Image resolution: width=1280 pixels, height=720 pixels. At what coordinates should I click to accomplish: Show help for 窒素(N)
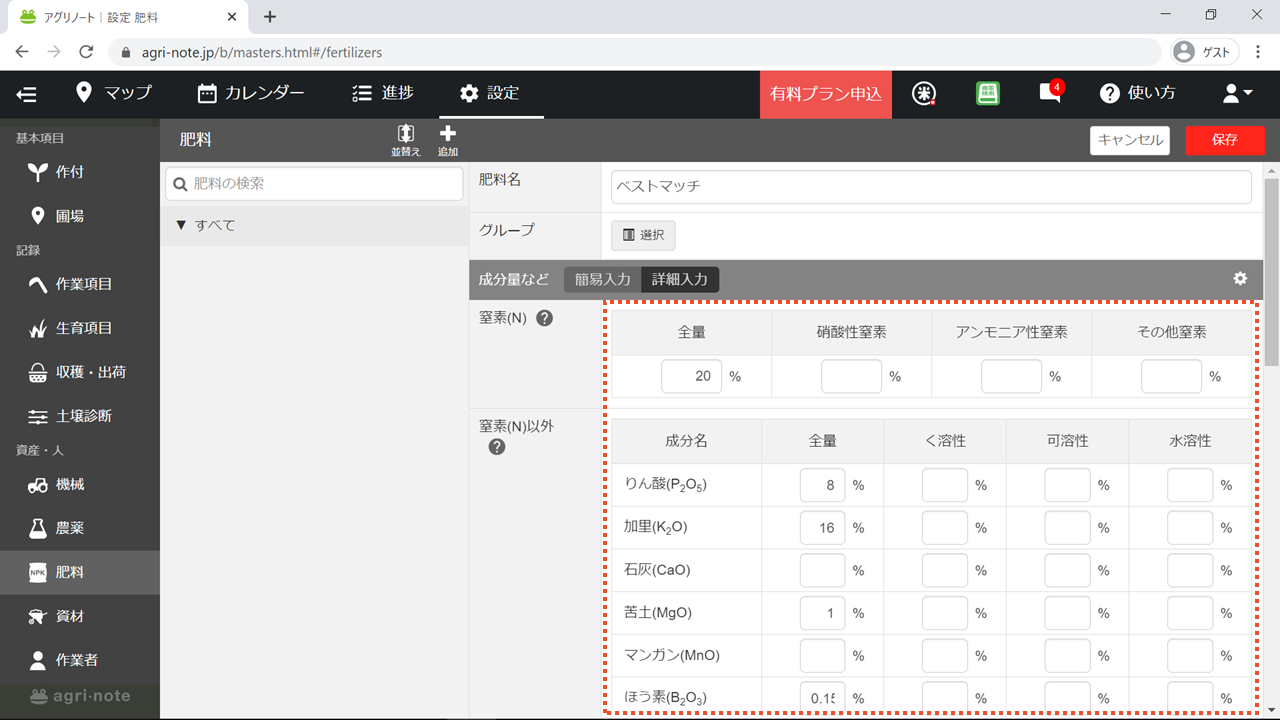[x=545, y=318]
